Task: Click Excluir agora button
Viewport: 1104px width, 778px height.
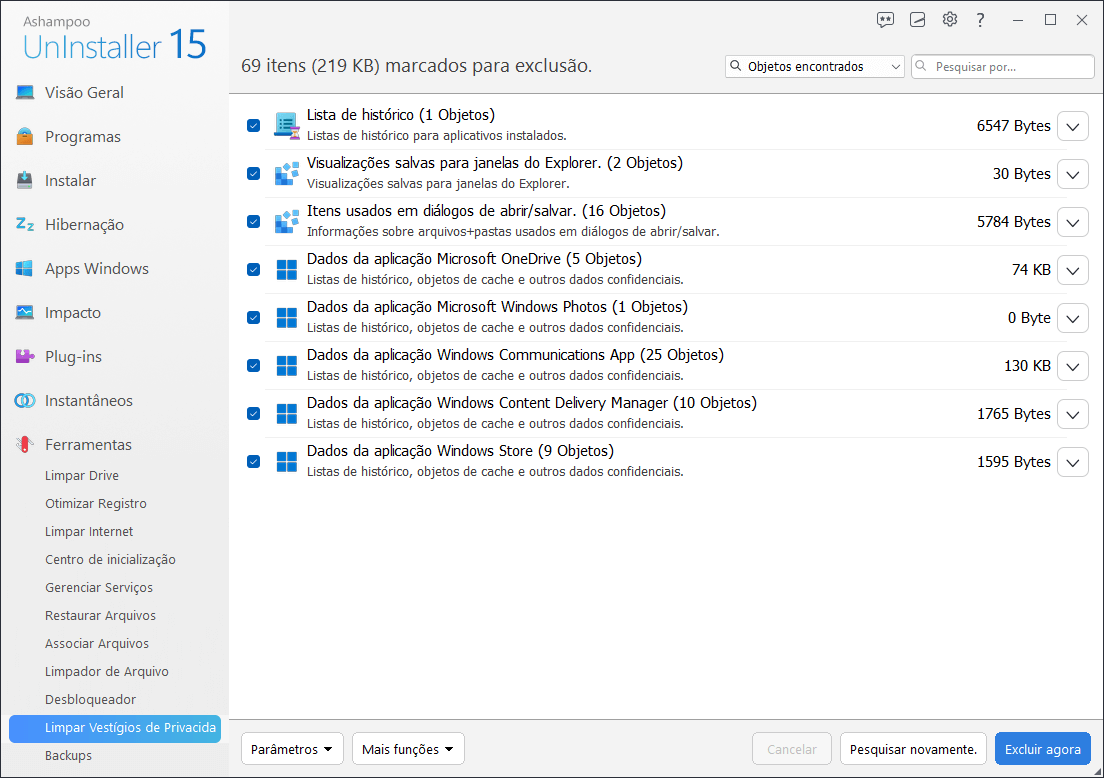Action: pos(1043,749)
